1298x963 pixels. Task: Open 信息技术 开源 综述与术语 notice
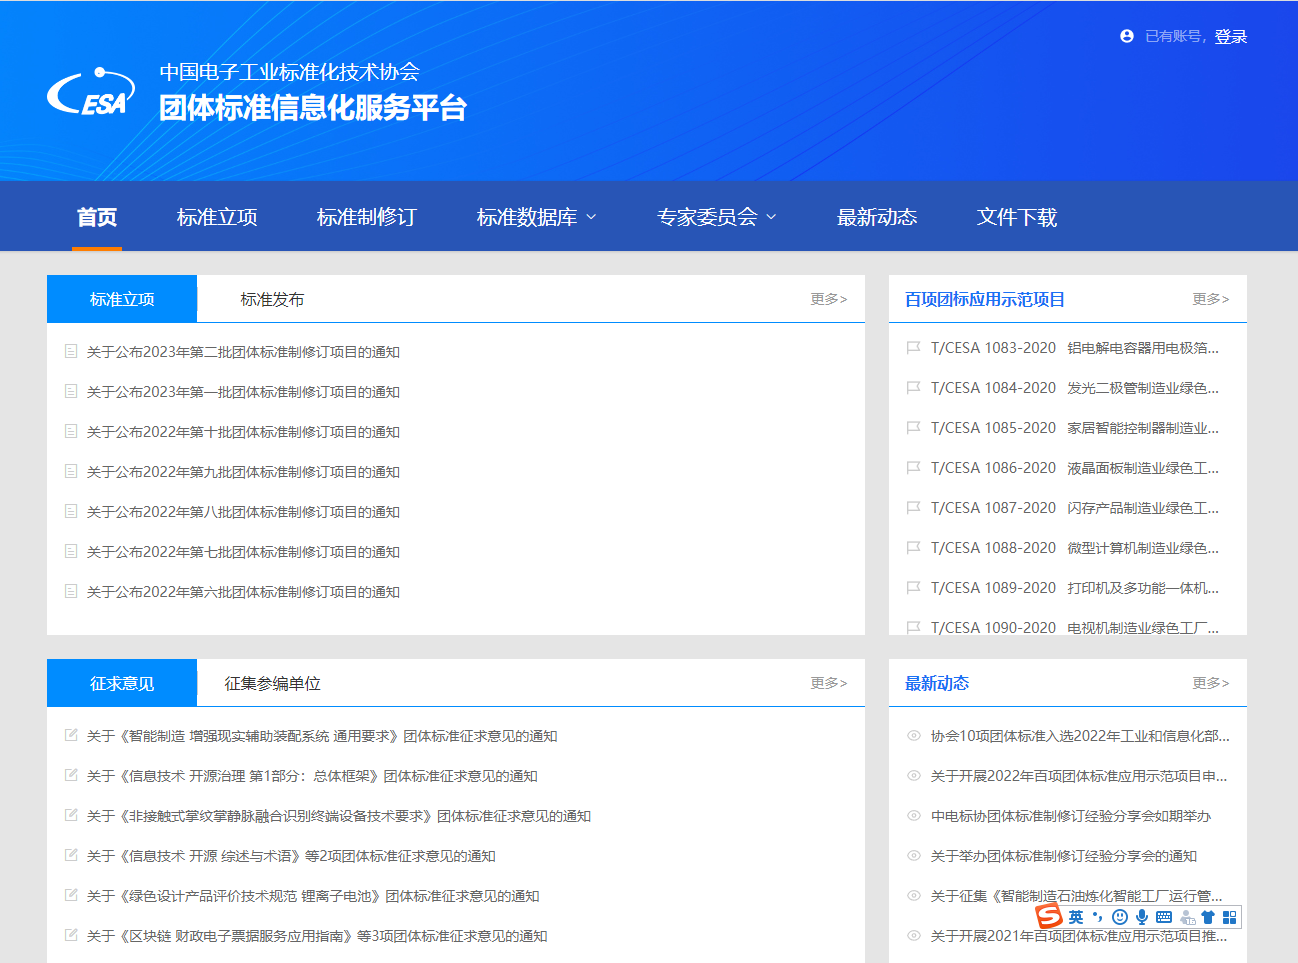pyautogui.click(x=291, y=856)
